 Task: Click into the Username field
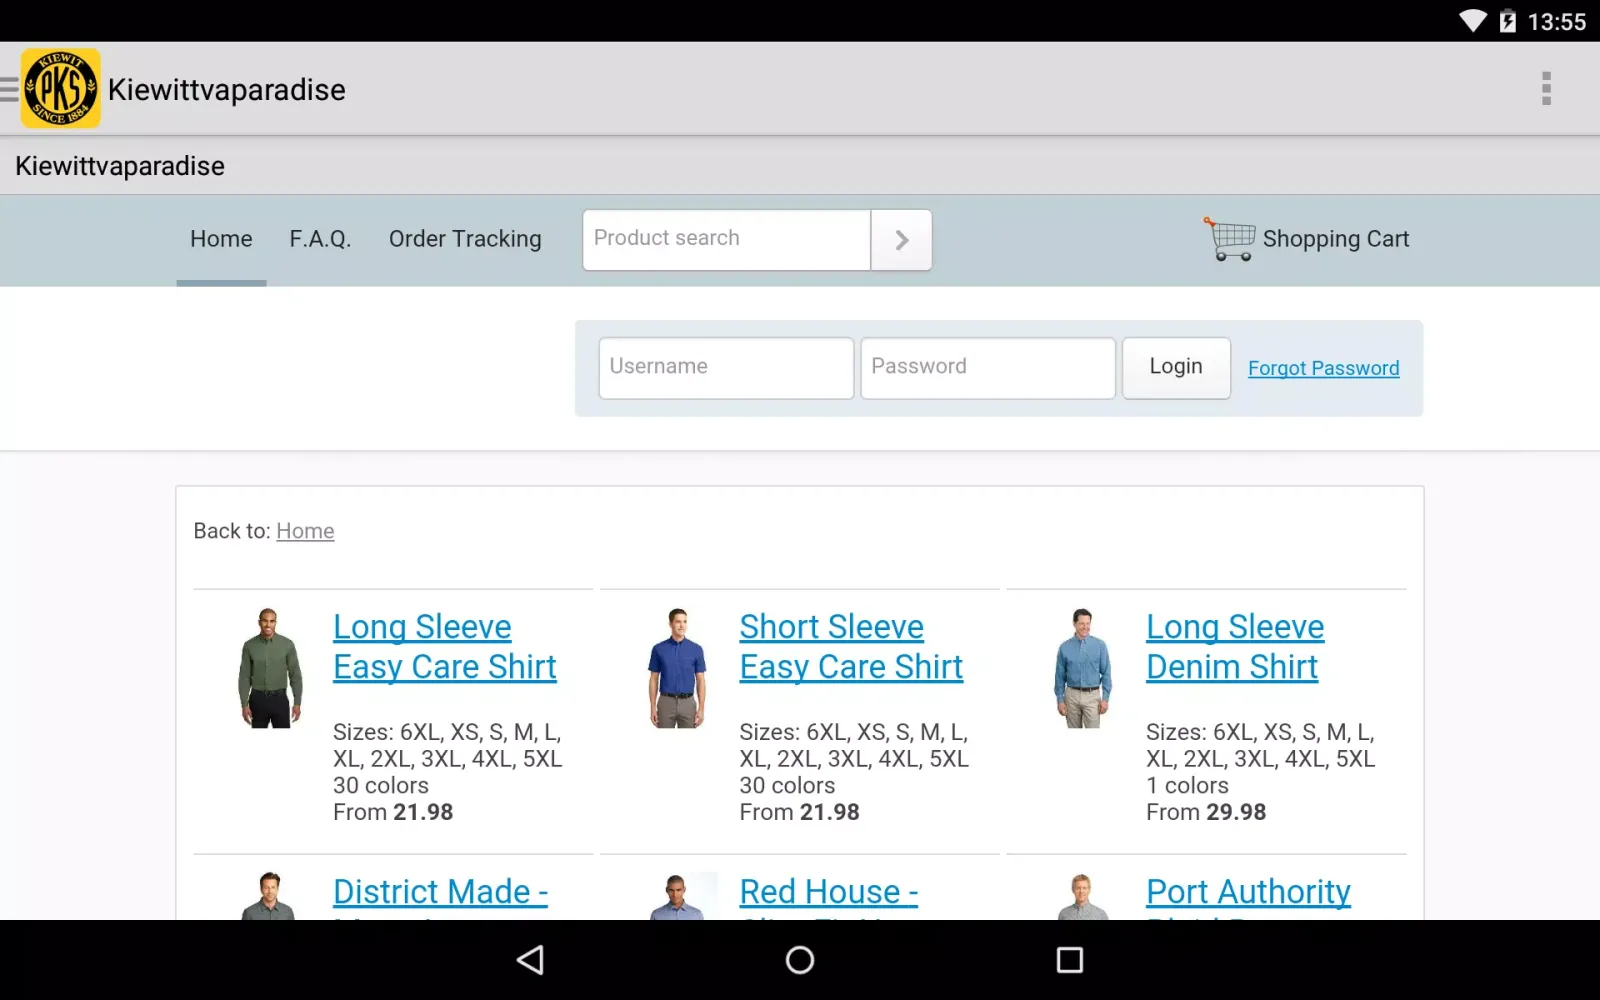(725, 367)
